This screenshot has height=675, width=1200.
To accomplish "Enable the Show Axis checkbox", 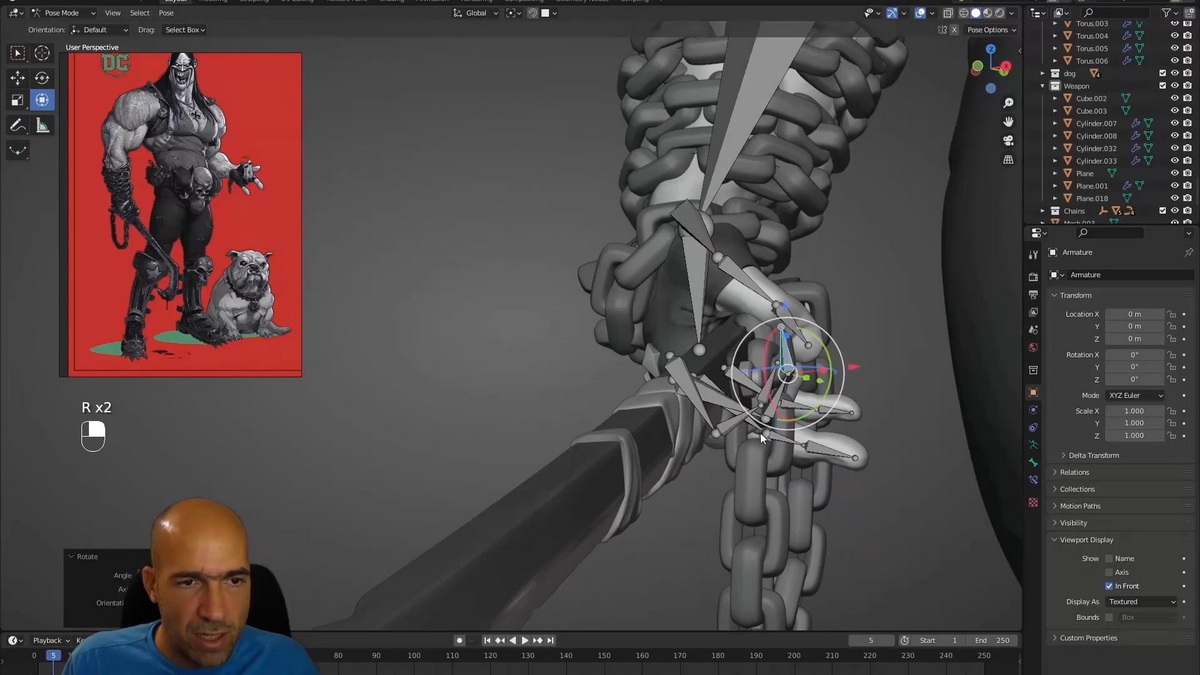I will pyautogui.click(x=1109, y=572).
